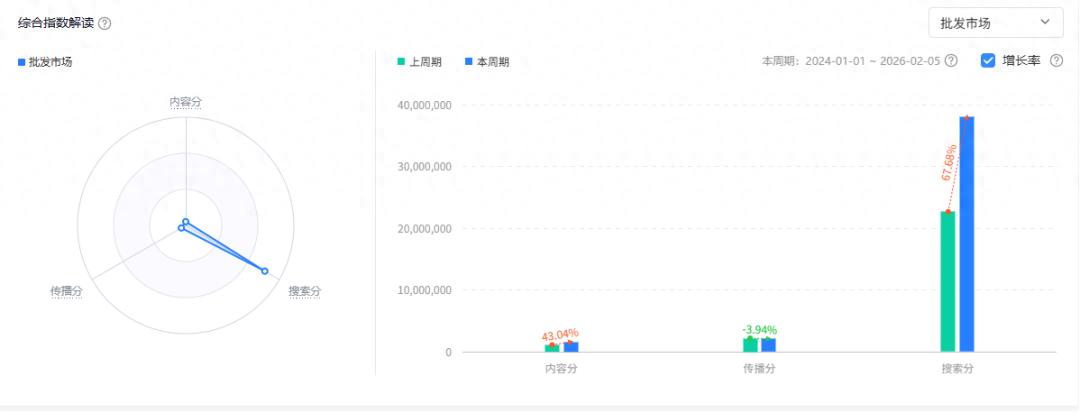Open help icon beside 综合指数解读 title
This screenshot has width=1080, height=413.
click(x=105, y=23)
